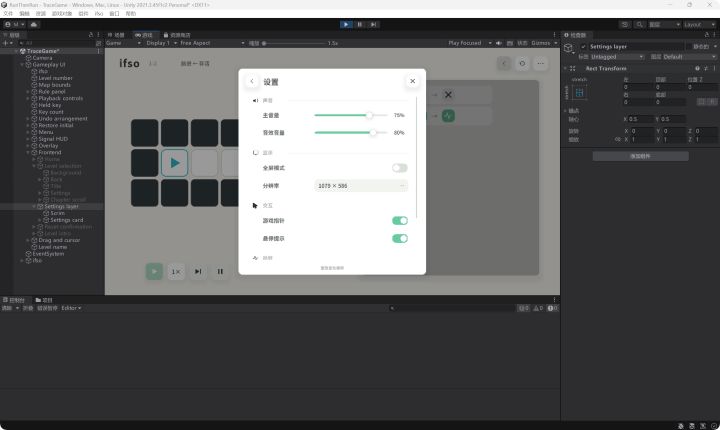Viewport: 720px width, 430px height.
Task: Start Play mode with the Unity play button
Action: coord(346,24)
